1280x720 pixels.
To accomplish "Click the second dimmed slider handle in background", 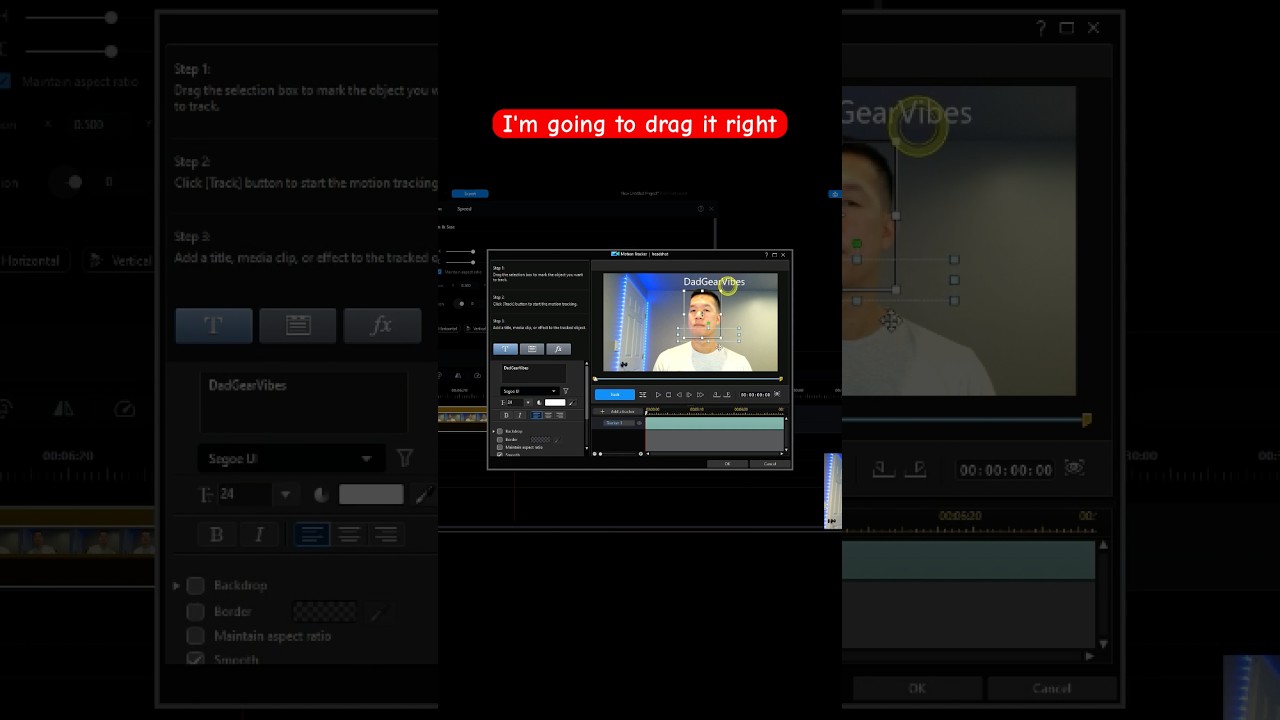I will [111, 50].
